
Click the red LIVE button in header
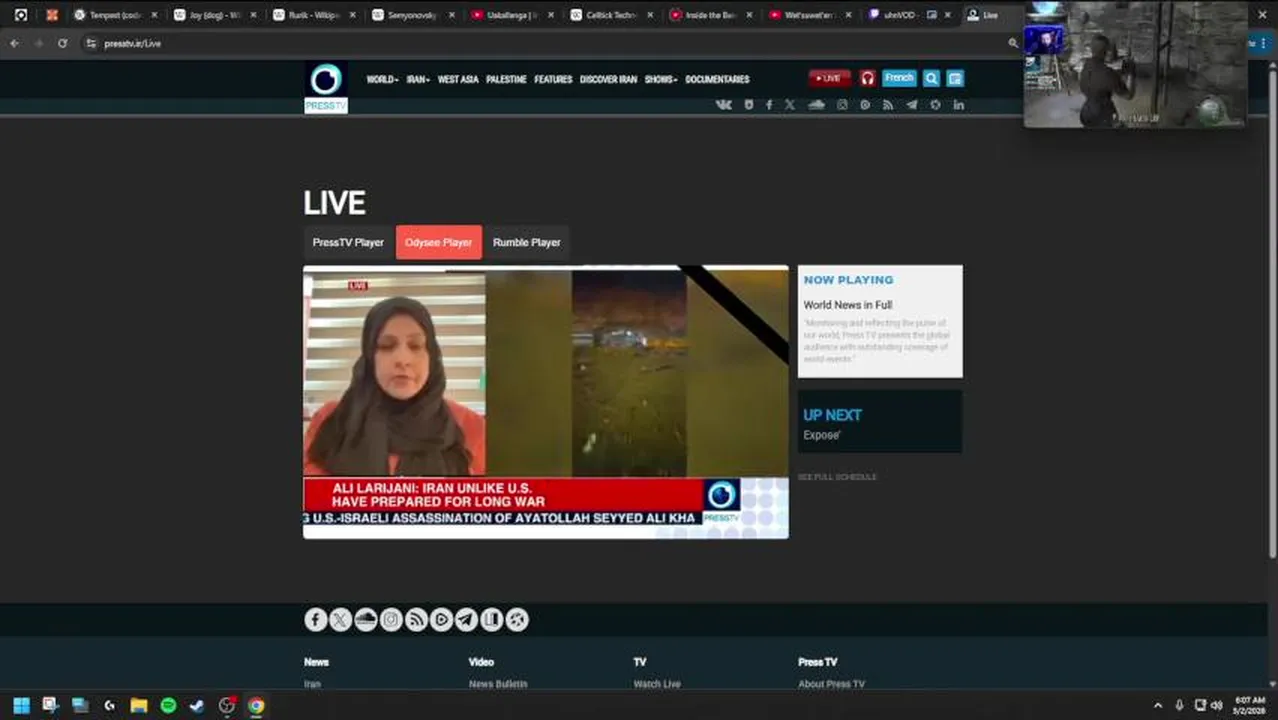829,78
